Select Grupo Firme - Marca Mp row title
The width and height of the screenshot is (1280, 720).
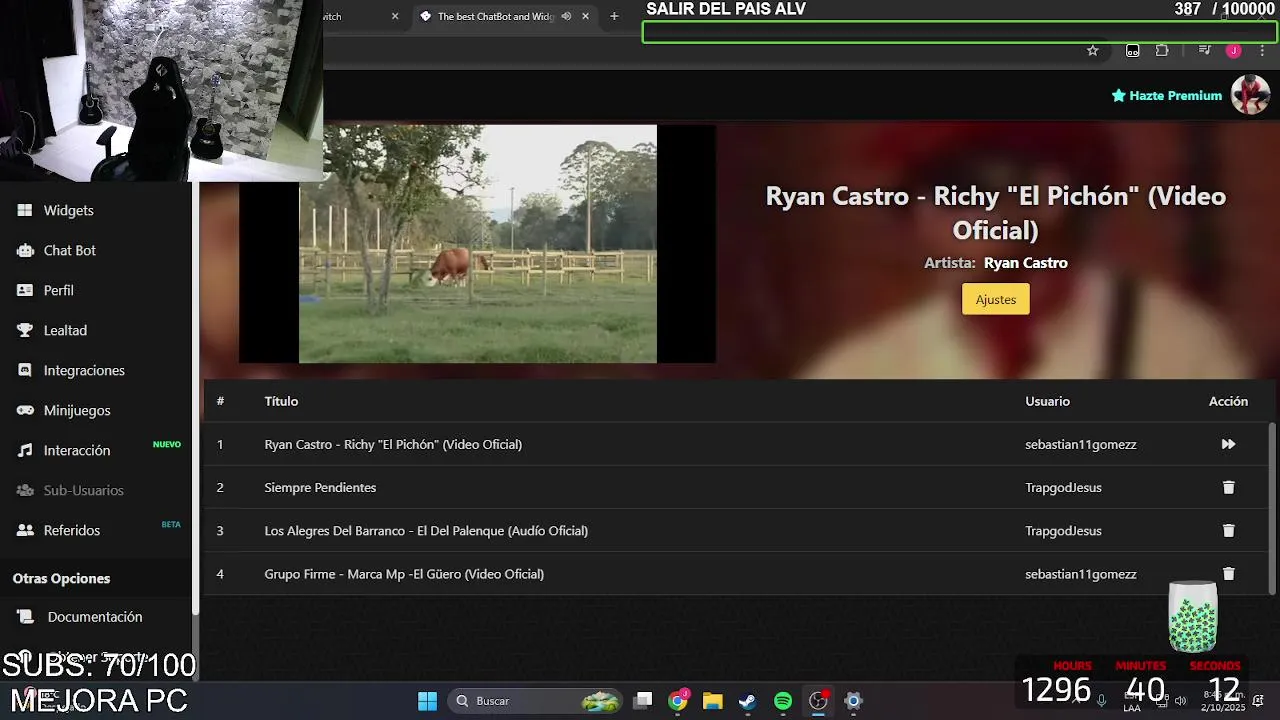[404, 574]
